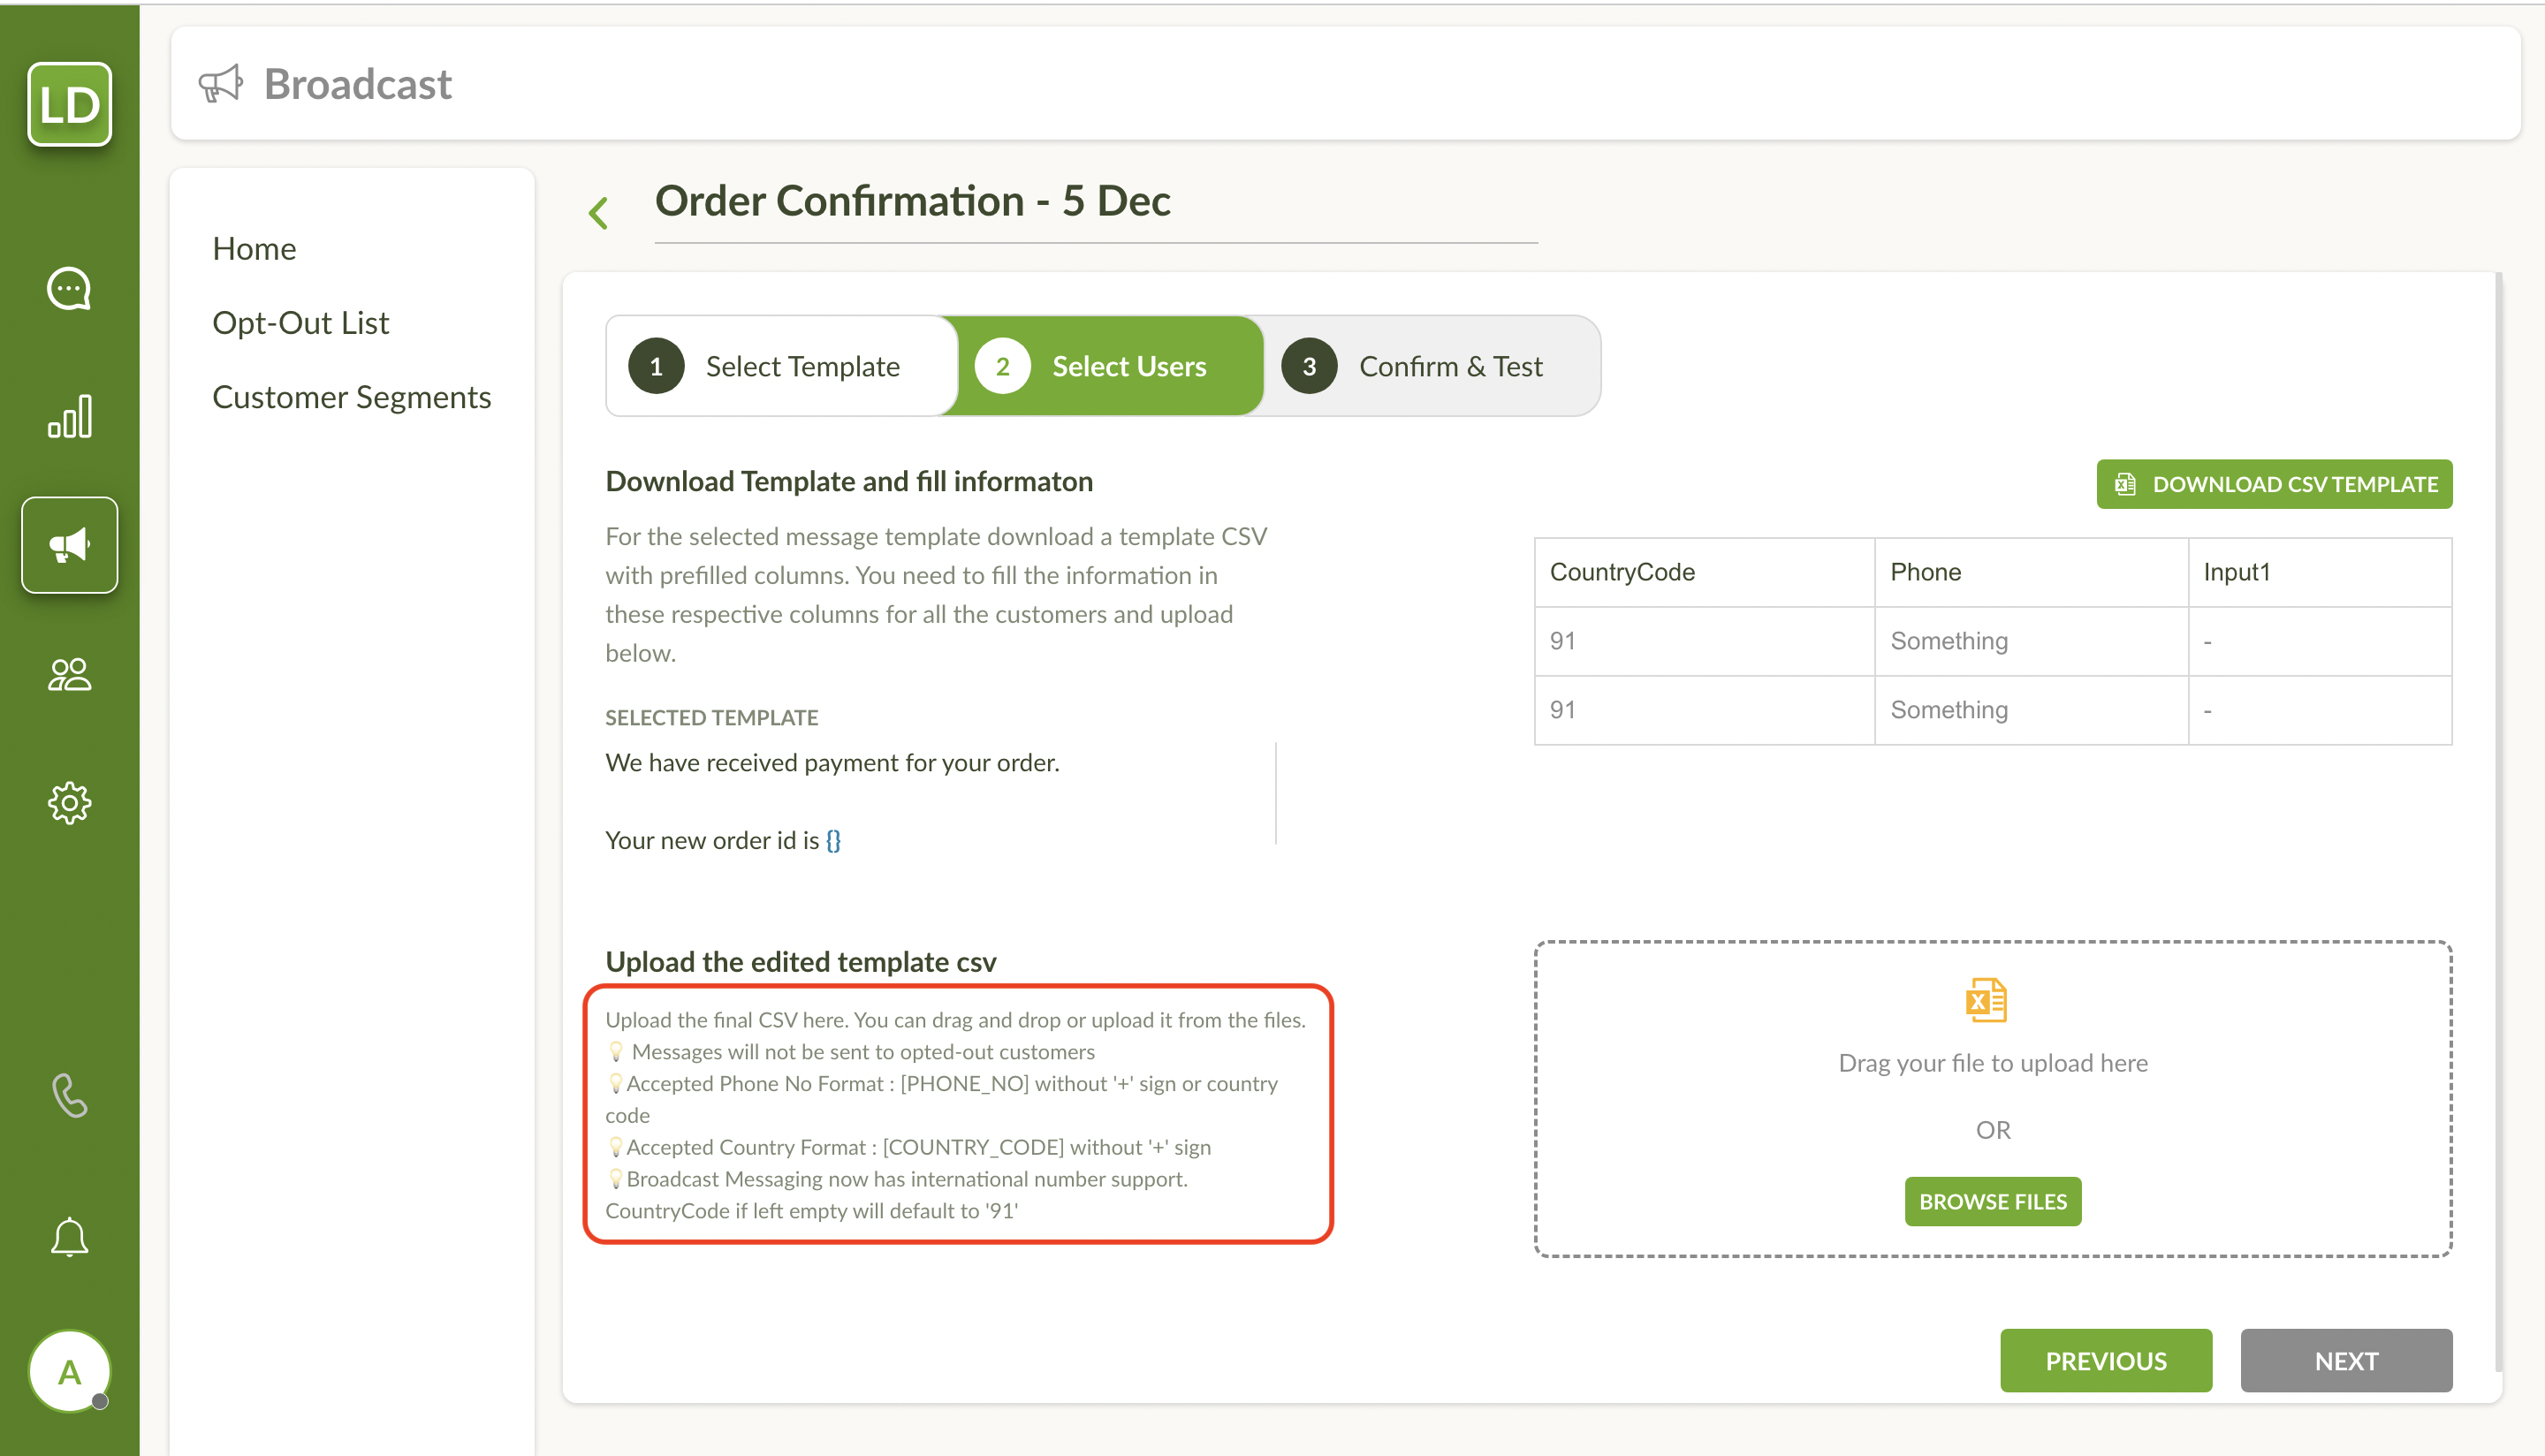Open the chat conversations sidebar icon

[69, 288]
